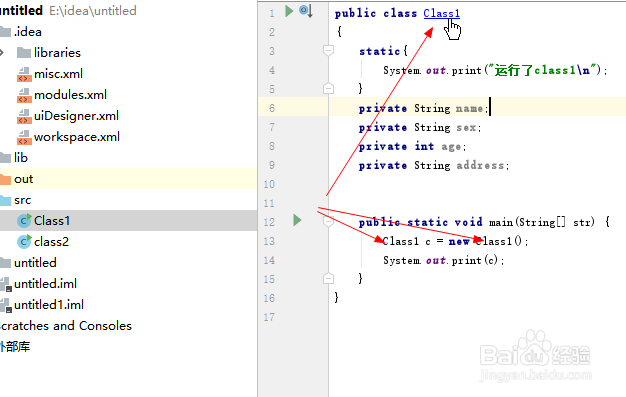Select the libraries folder
This screenshot has width=626, height=397.
click(57, 52)
